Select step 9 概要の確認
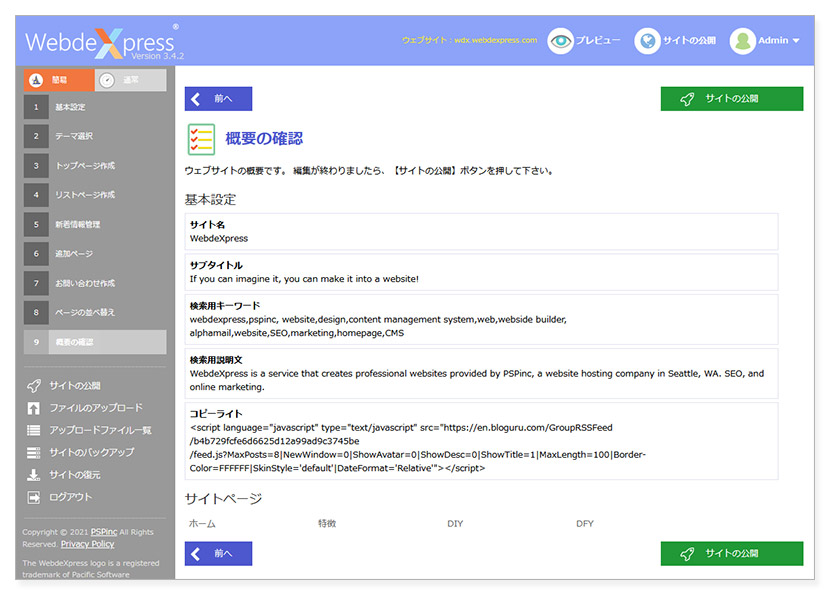The width and height of the screenshot is (830, 595). 95,342
